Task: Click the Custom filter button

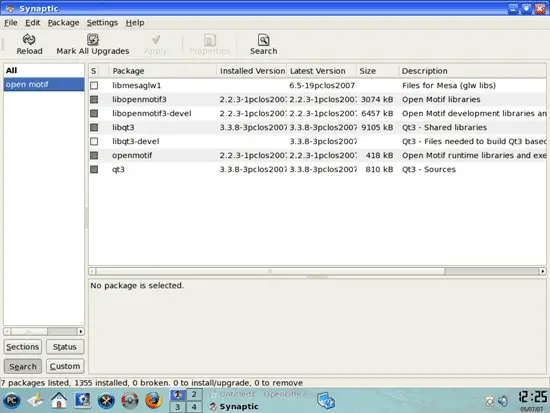Action: pos(65,366)
